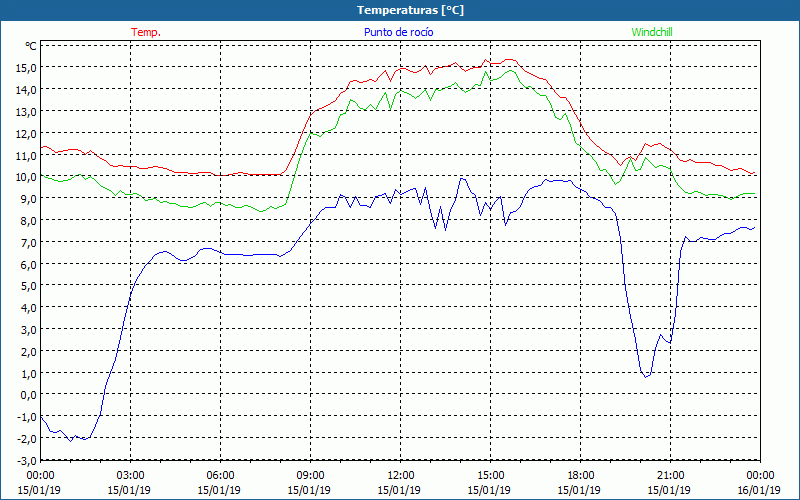Click the "12:00" time label
The height and width of the screenshot is (500, 800).
click(399, 476)
